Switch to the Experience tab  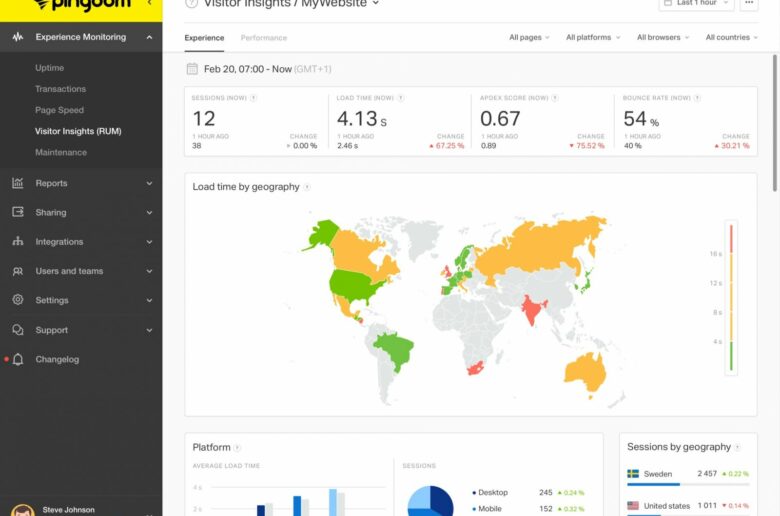(x=204, y=38)
